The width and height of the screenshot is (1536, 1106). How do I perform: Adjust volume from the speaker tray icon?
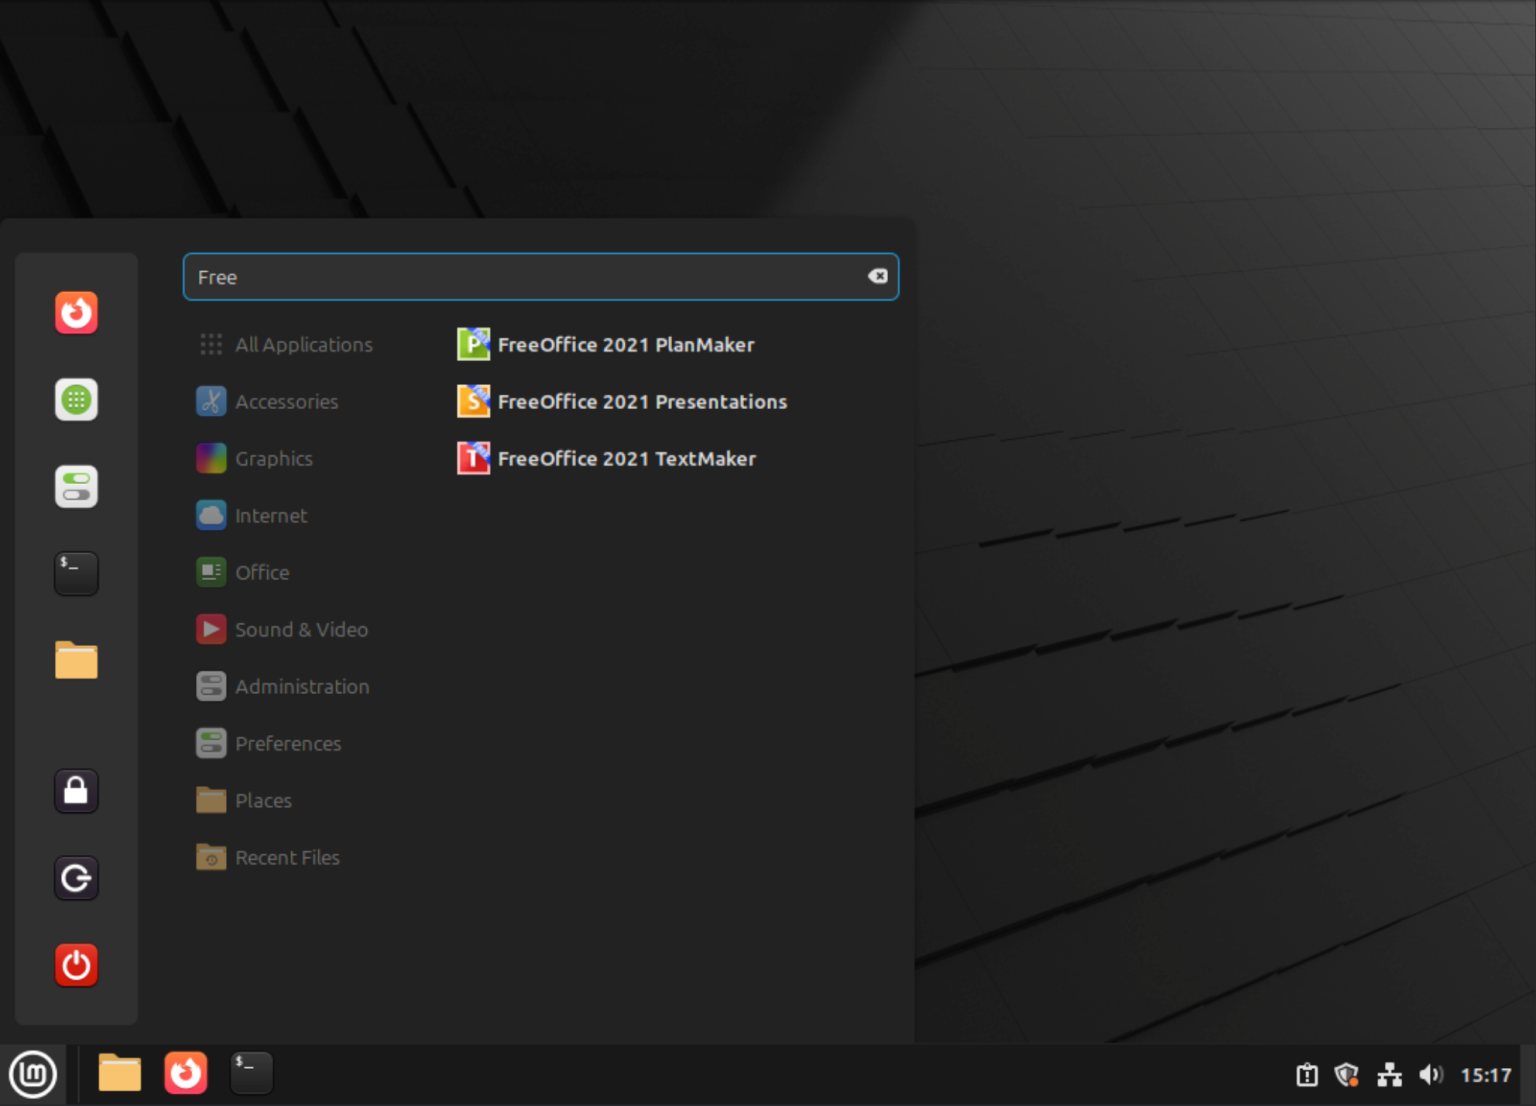pyautogui.click(x=1430, y=1074)
